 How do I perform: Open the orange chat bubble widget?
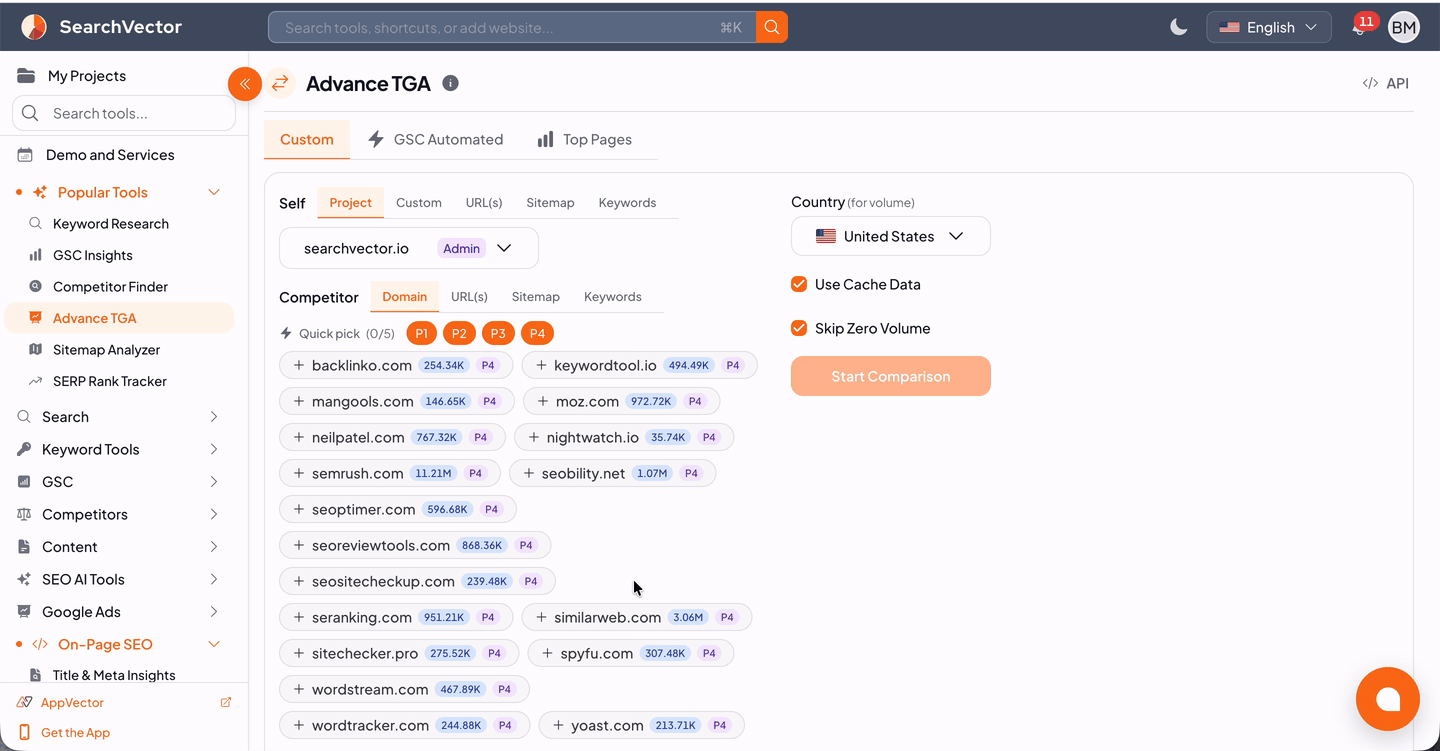click(1387, 699)
